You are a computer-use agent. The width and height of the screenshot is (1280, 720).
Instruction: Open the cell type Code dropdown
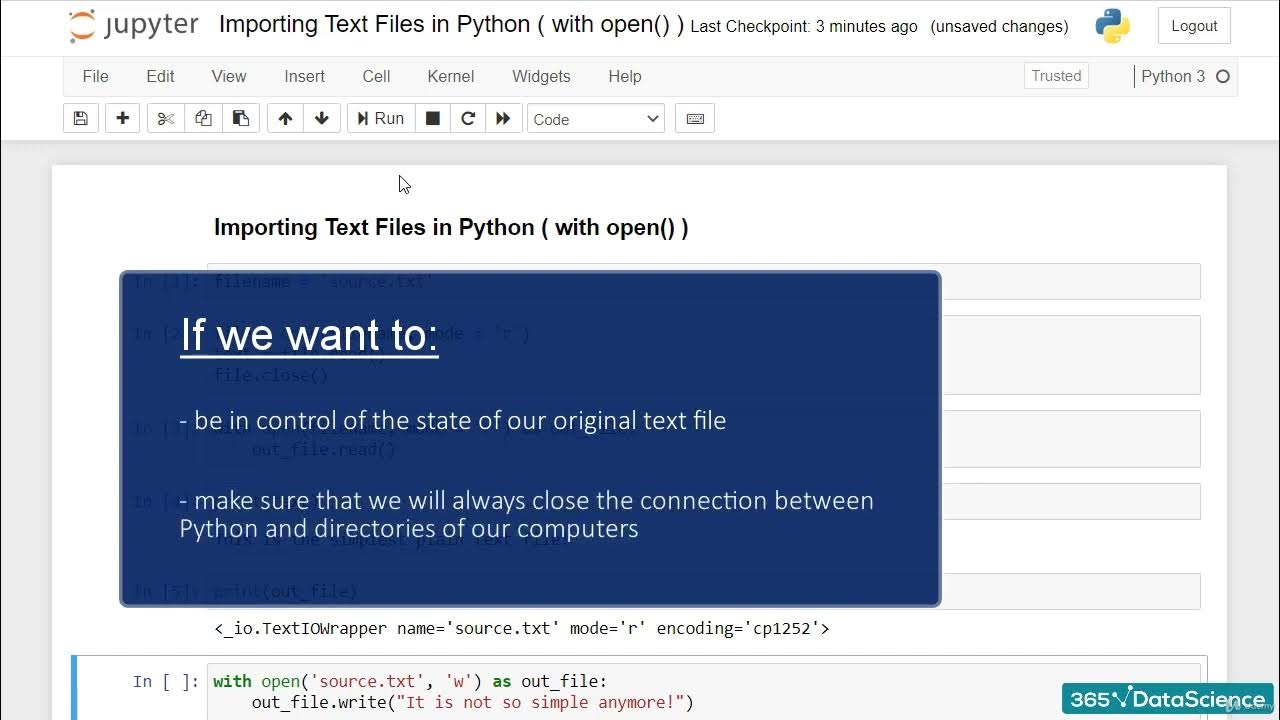(x=596, y=119)
